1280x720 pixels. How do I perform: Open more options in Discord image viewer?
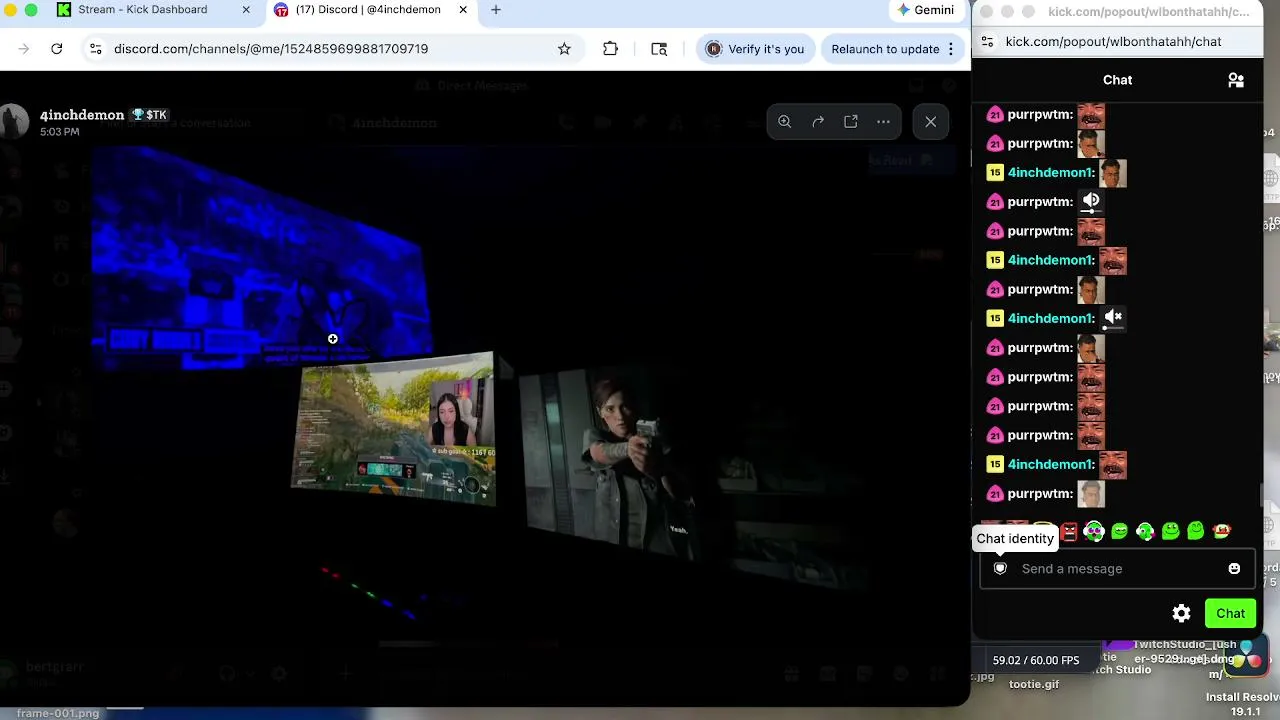coord(883,122)
